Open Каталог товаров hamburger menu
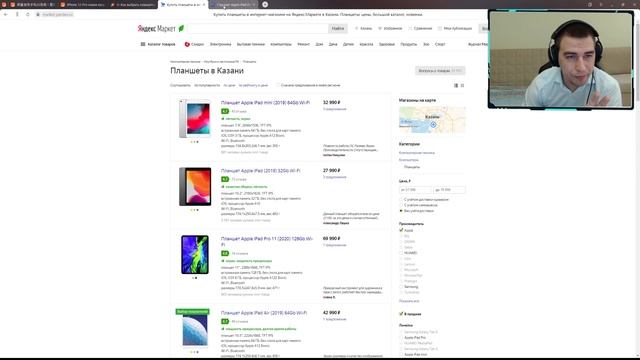This screenshot has height=360, width=640. click(158, 44)
